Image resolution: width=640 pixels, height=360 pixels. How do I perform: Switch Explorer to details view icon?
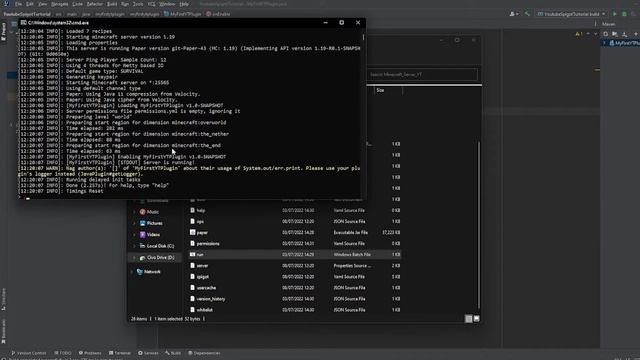point(469,319)
